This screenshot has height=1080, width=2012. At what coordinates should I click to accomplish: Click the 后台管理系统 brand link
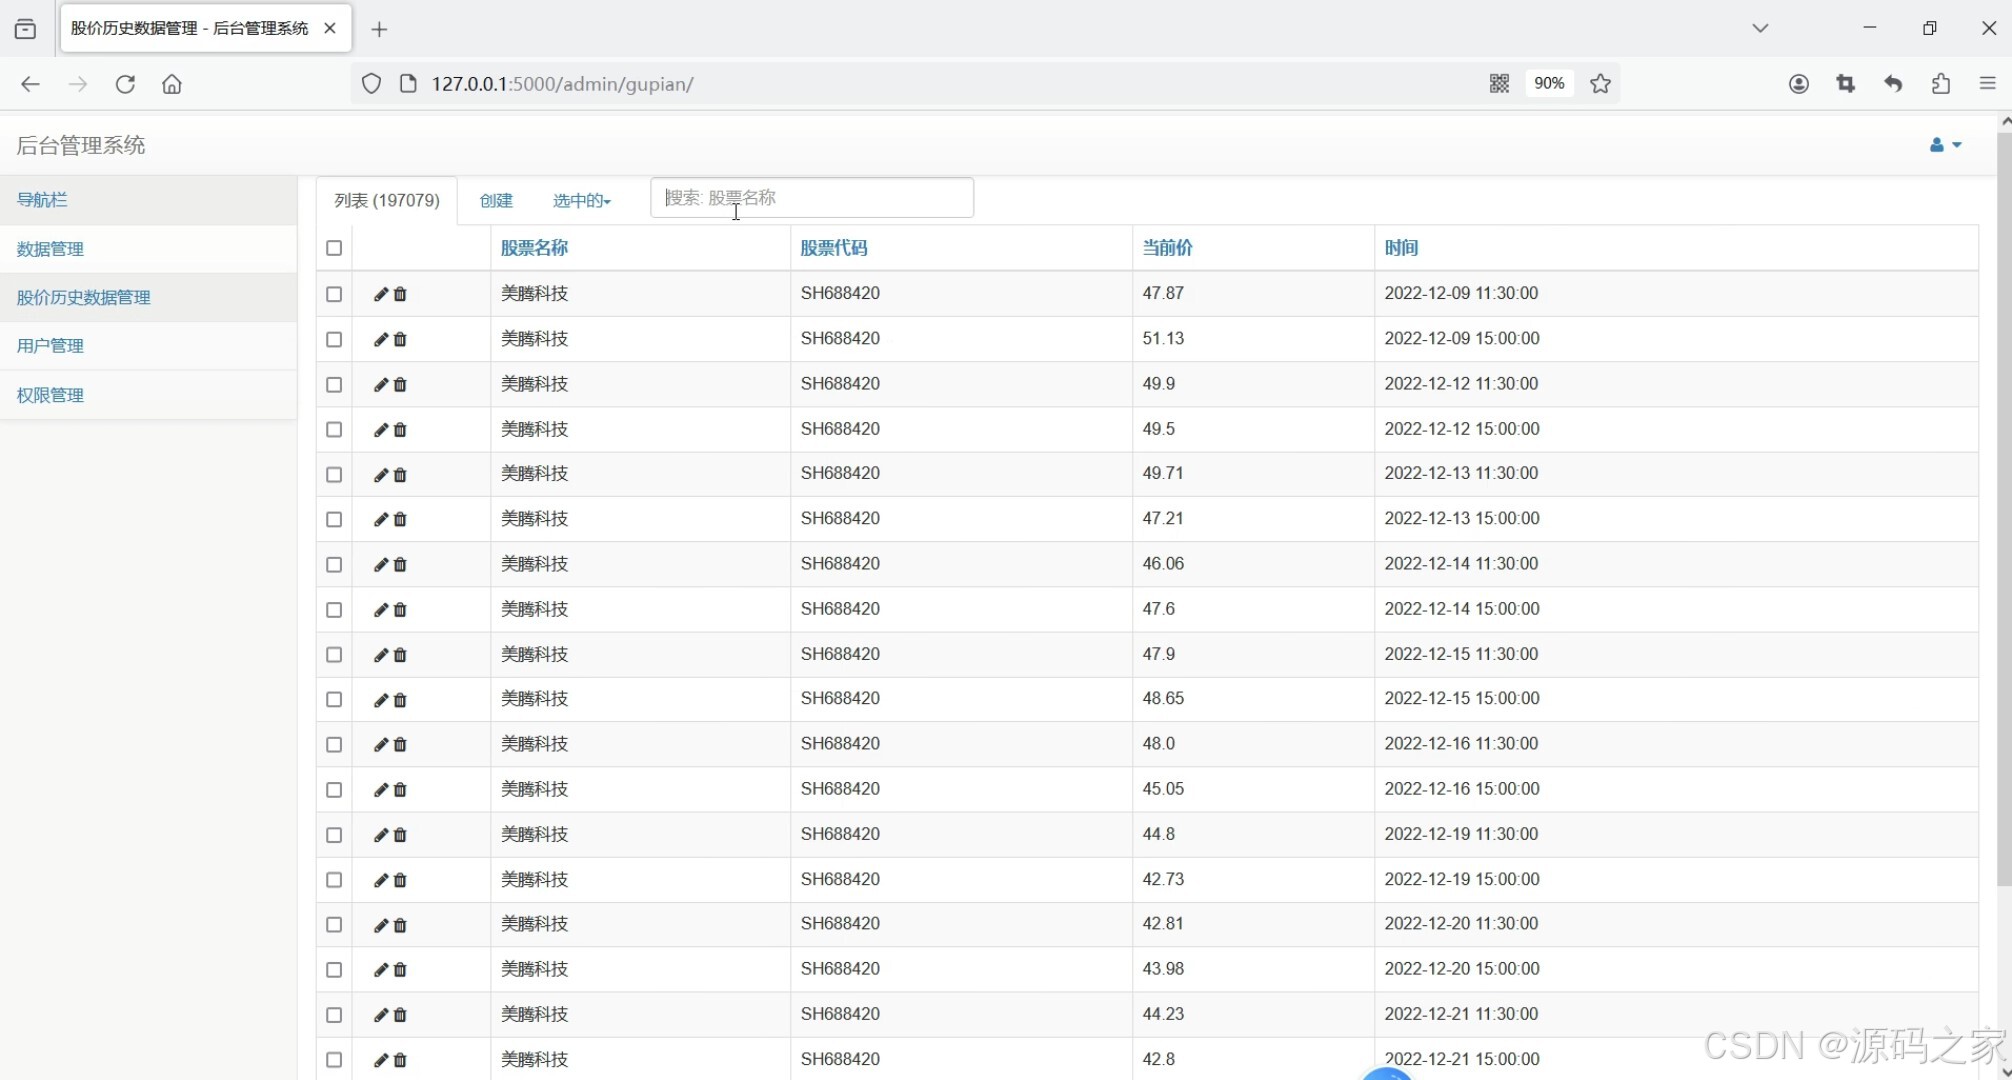81,145
